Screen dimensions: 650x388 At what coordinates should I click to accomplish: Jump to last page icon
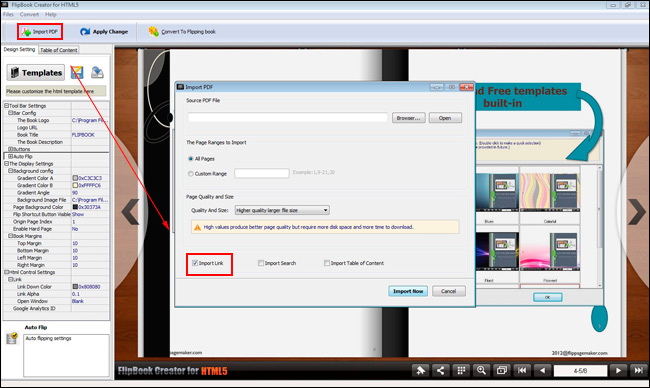(638, 370)
